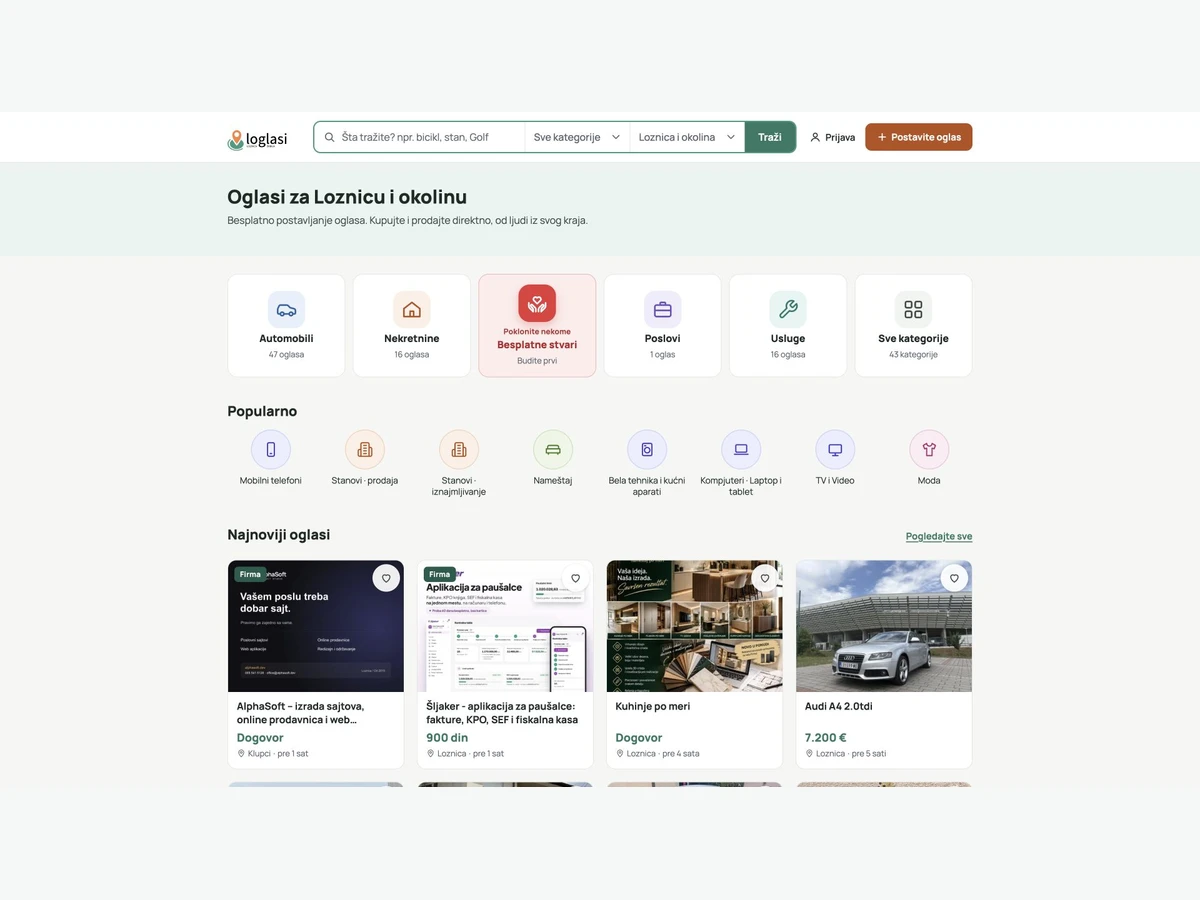This screenshot has height=900, width=1200.
Task: Select the Nameštaj sofa icon
Action: [x=553, y=450]
